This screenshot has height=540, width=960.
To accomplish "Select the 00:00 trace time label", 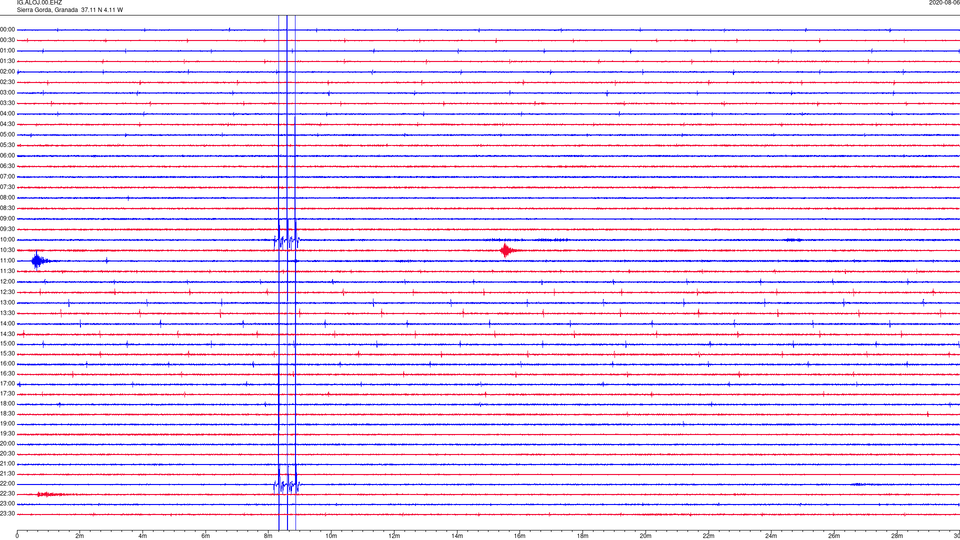I will [x=7, y=29].
